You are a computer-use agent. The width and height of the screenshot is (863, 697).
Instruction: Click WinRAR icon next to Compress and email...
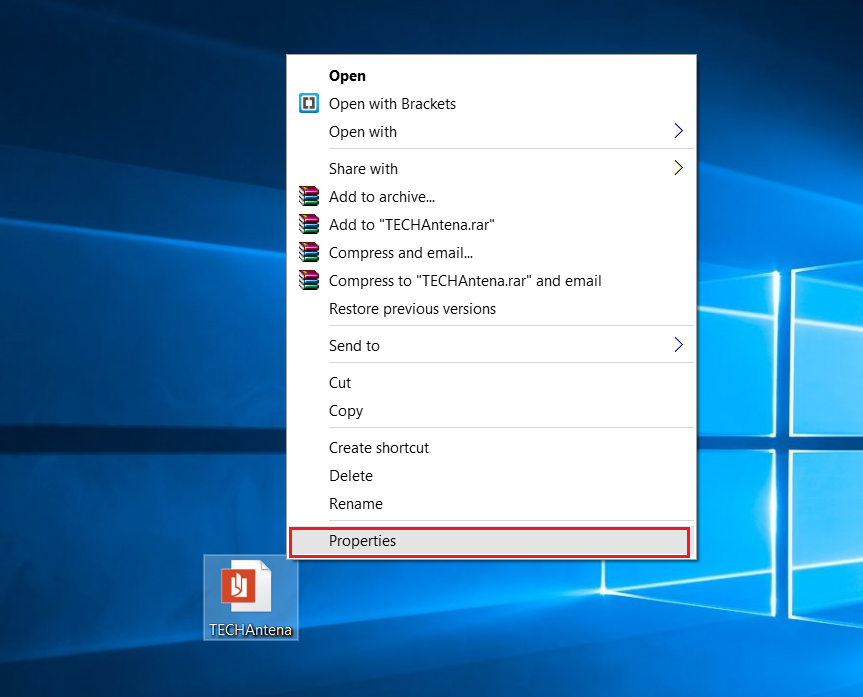point(309,252)
